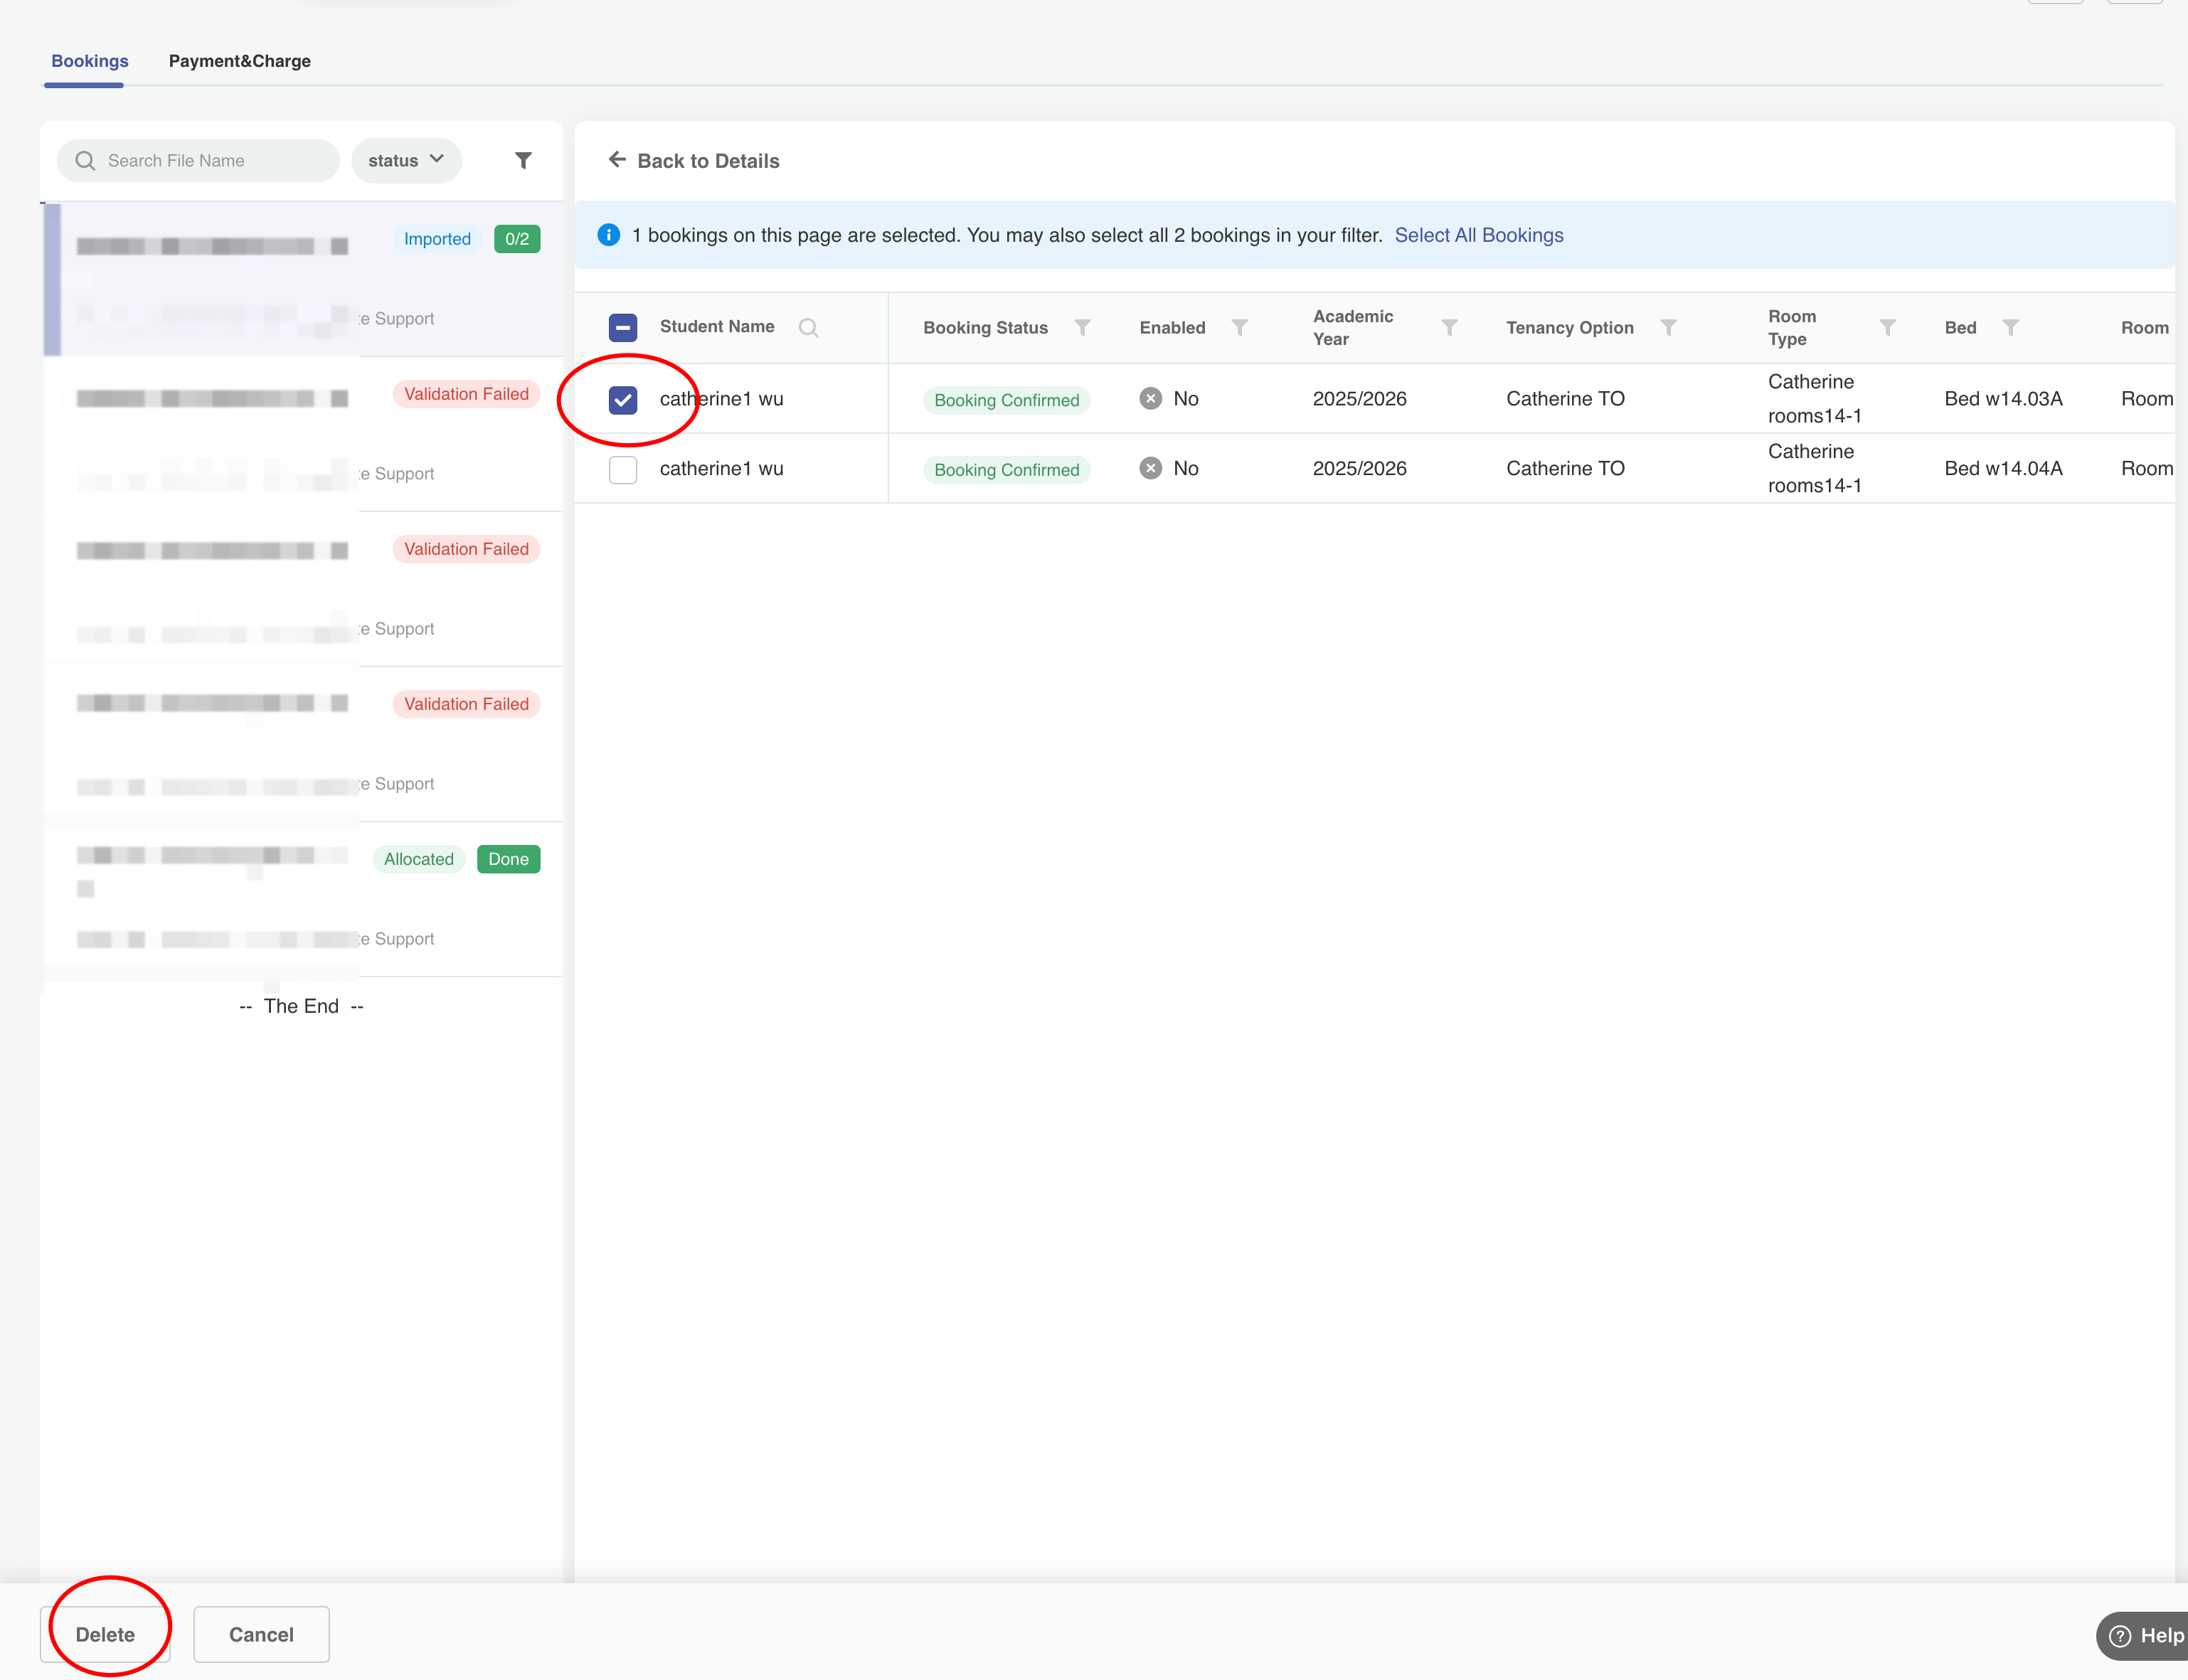Switch to the Payment&Charge tab
This screenshot has width=2188, height=1680.
click(x=240, y=61)
